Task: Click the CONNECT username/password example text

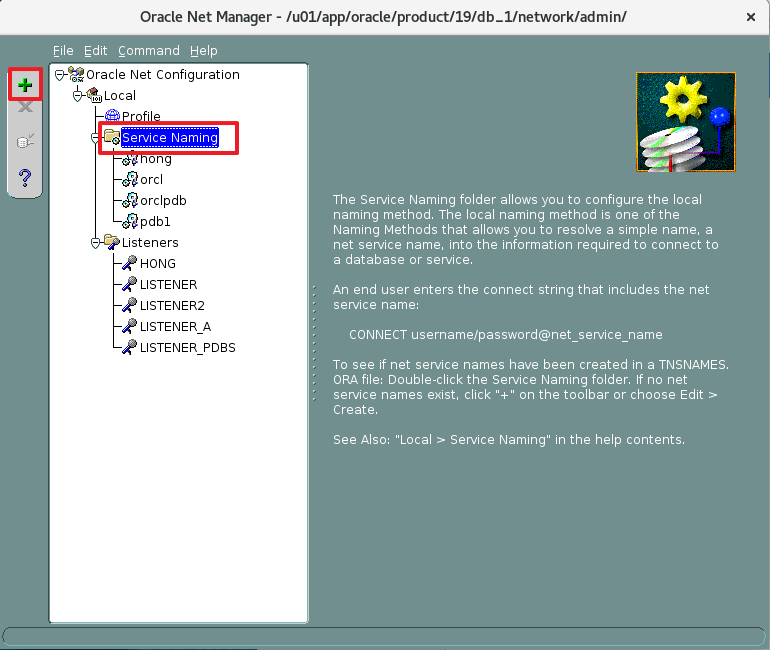Action: pos(506,335)
